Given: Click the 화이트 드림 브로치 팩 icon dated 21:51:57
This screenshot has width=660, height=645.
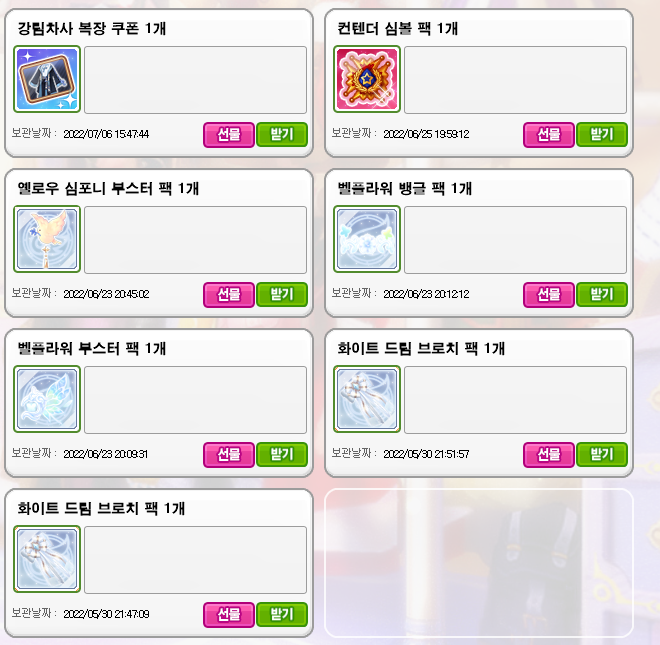Looking at the screenshot, I should click(x=367, y=399).
